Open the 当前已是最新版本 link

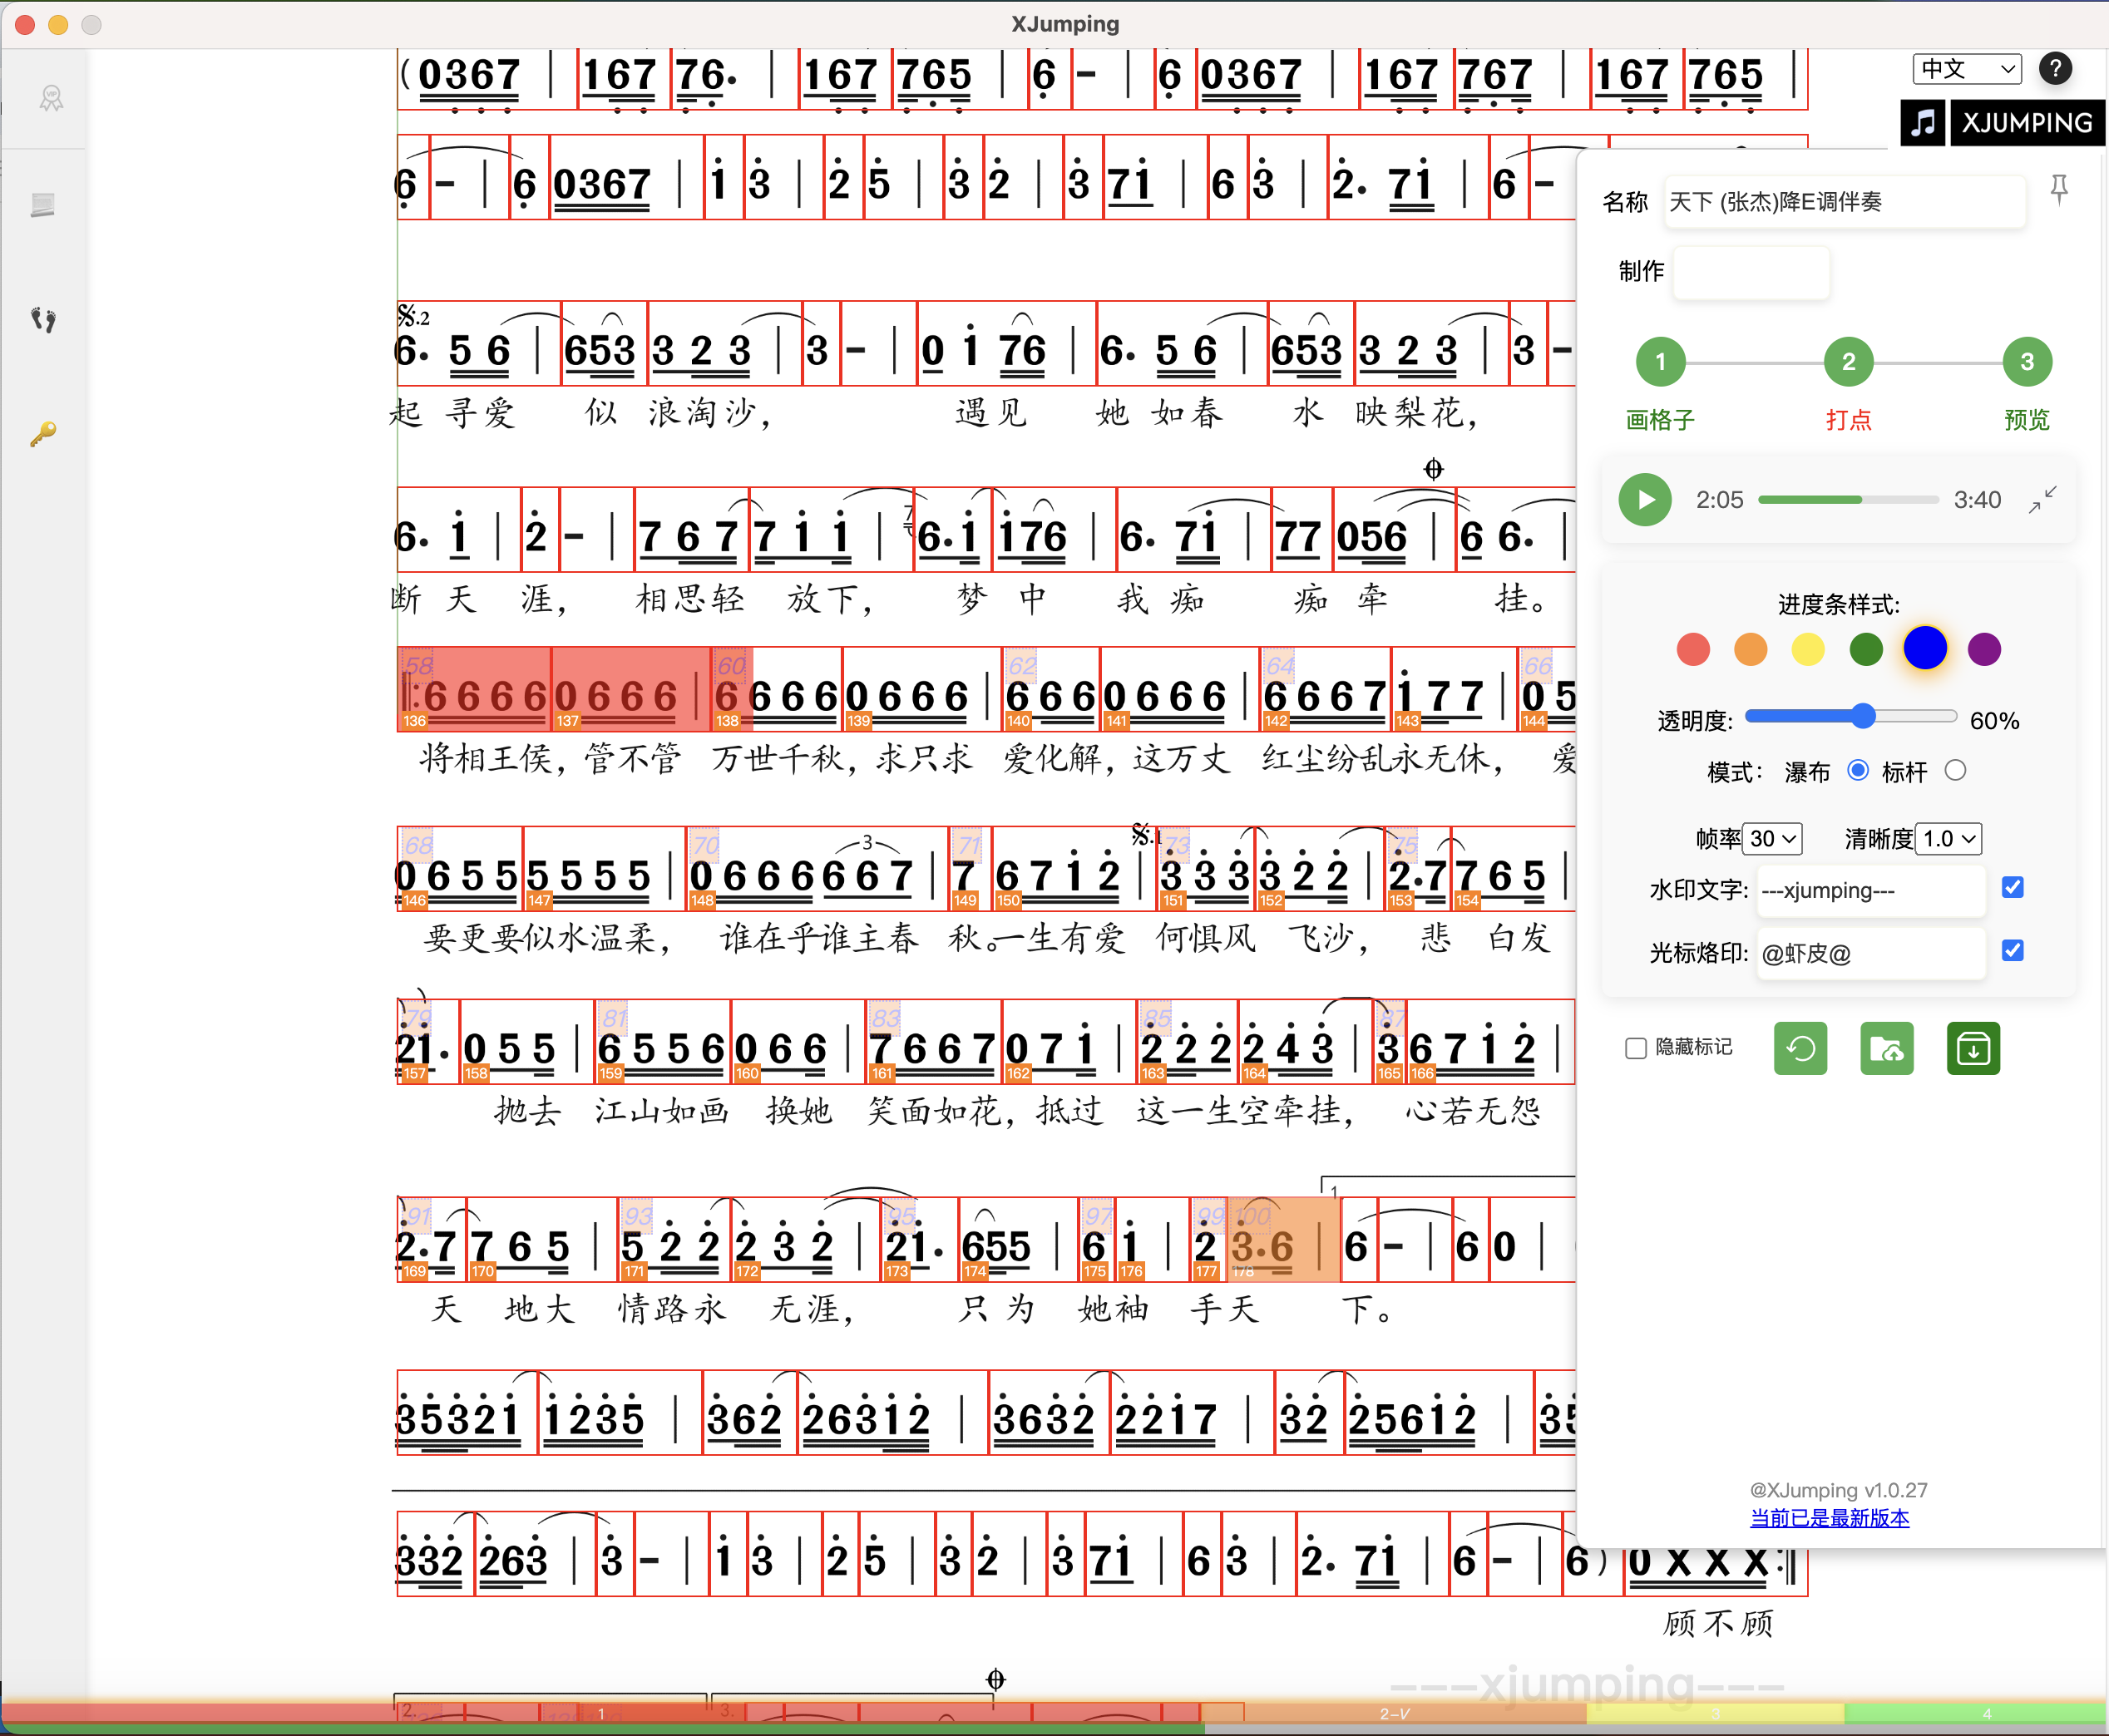coord(1829,1518)
